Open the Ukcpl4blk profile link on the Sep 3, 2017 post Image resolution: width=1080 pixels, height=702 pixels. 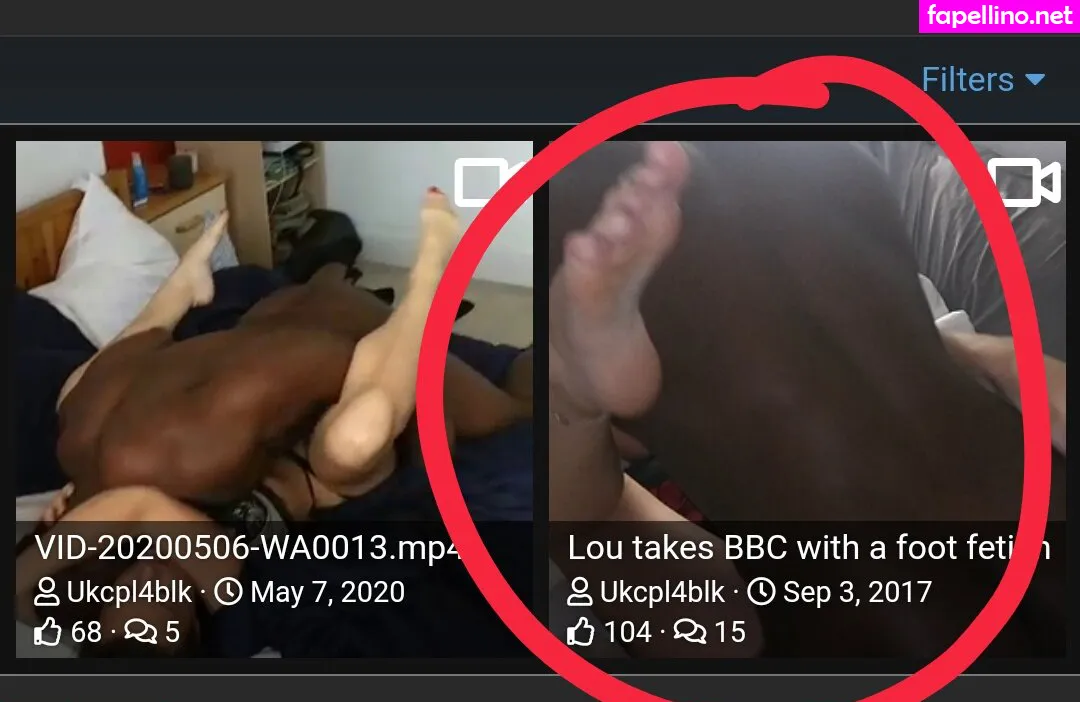[x=662, y=592]
